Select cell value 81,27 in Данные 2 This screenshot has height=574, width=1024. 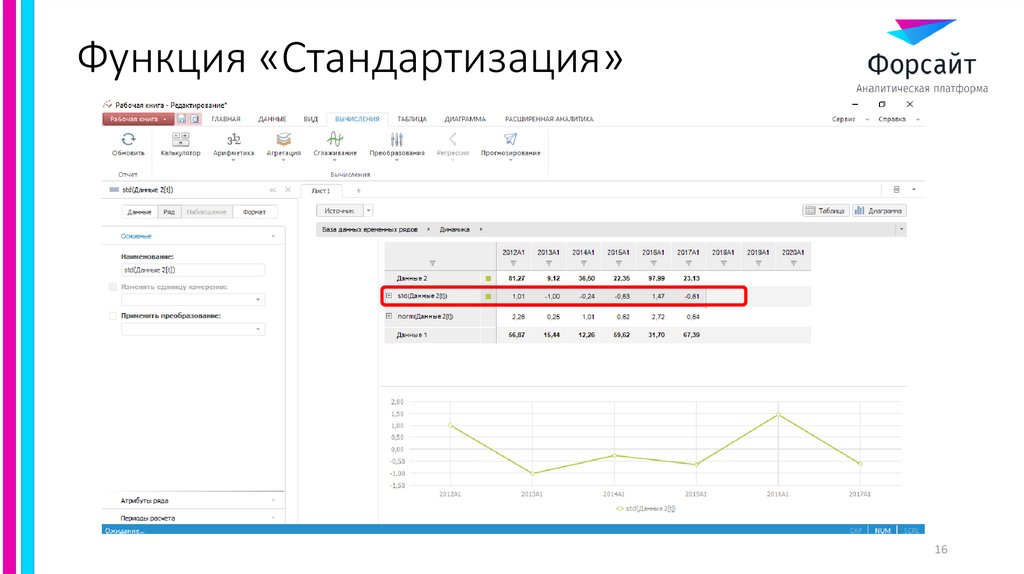tap(517, 278)
